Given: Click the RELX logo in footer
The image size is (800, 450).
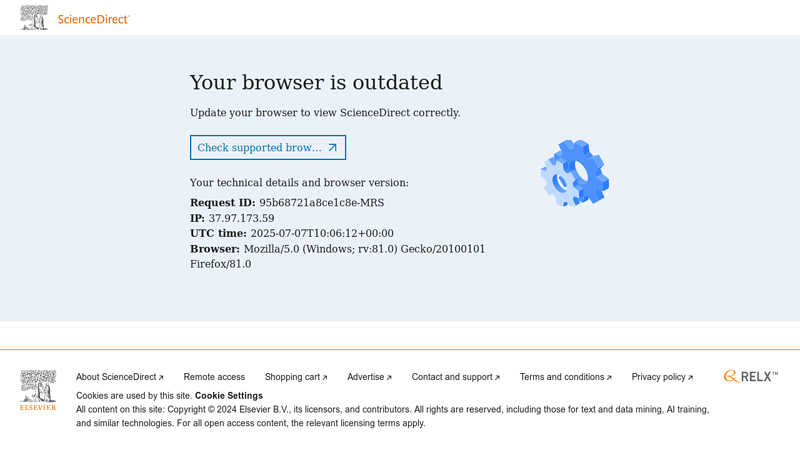Looking at the screenshot, I should [x=751, y=377].
